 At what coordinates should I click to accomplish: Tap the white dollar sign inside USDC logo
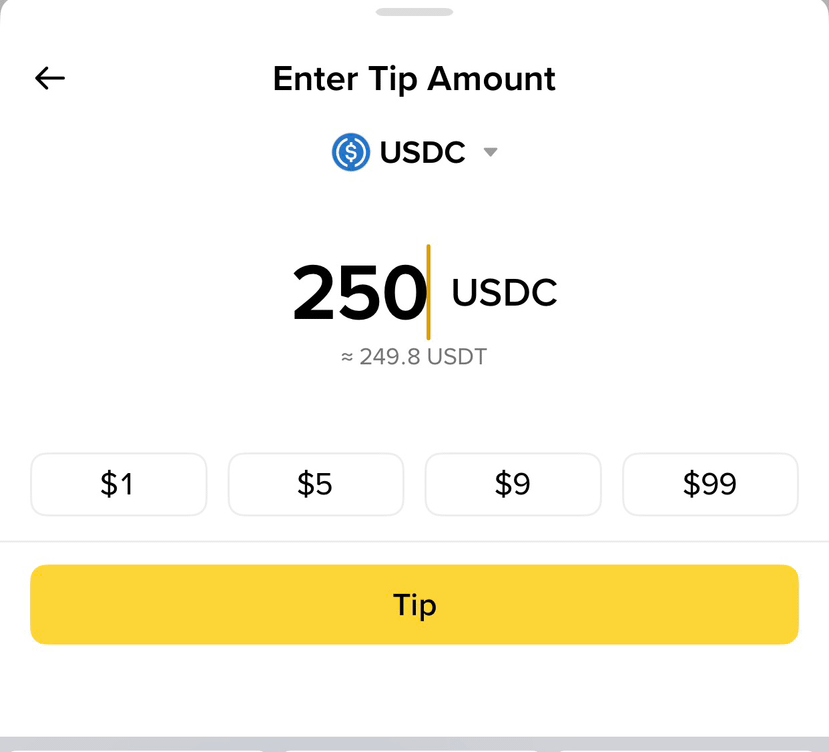pyautogui.click(x=351, y=152)
